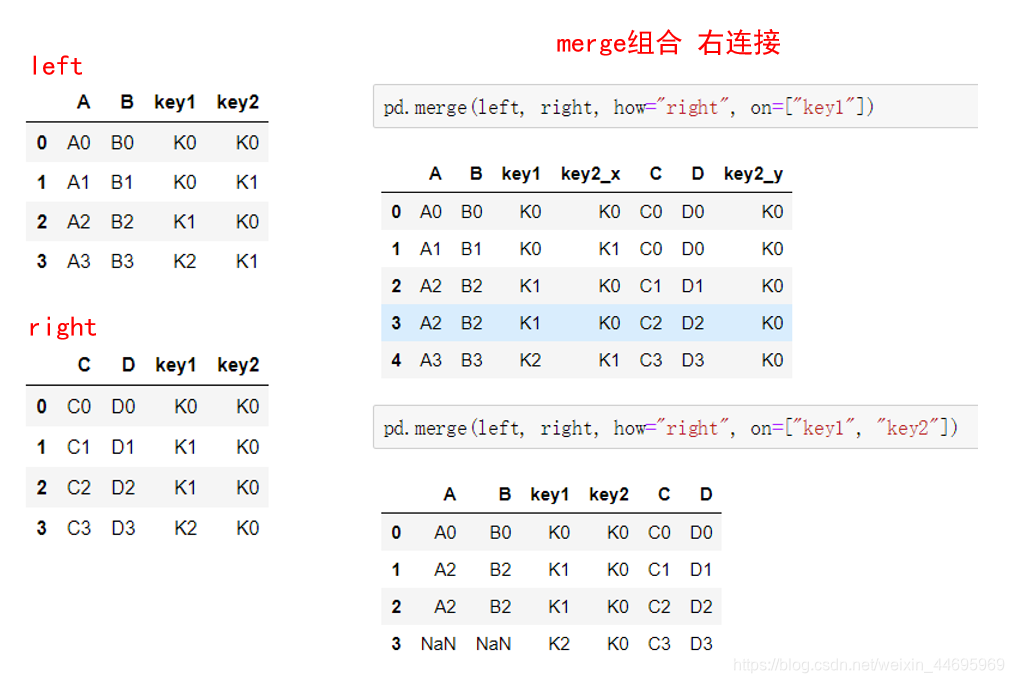Select the "B" header in the left table
The width and height of the screenshot is (1014, 683).
[127, 102]
